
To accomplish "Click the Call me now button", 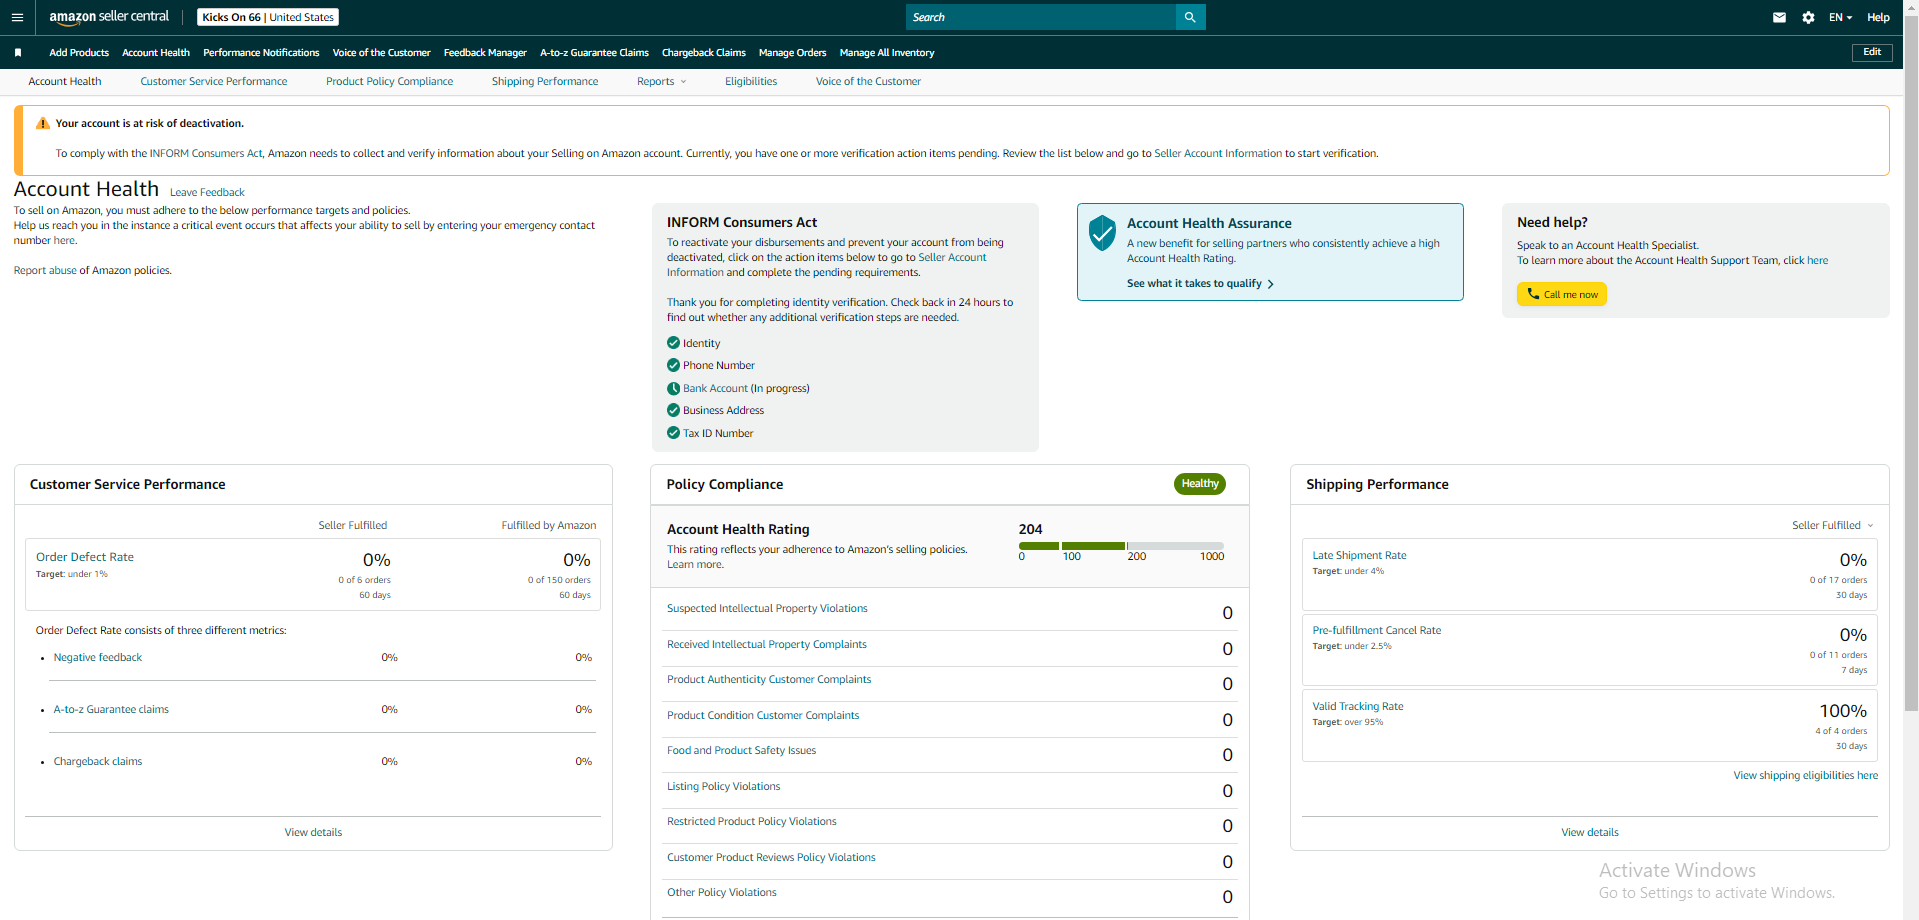I will point(1562,294).
